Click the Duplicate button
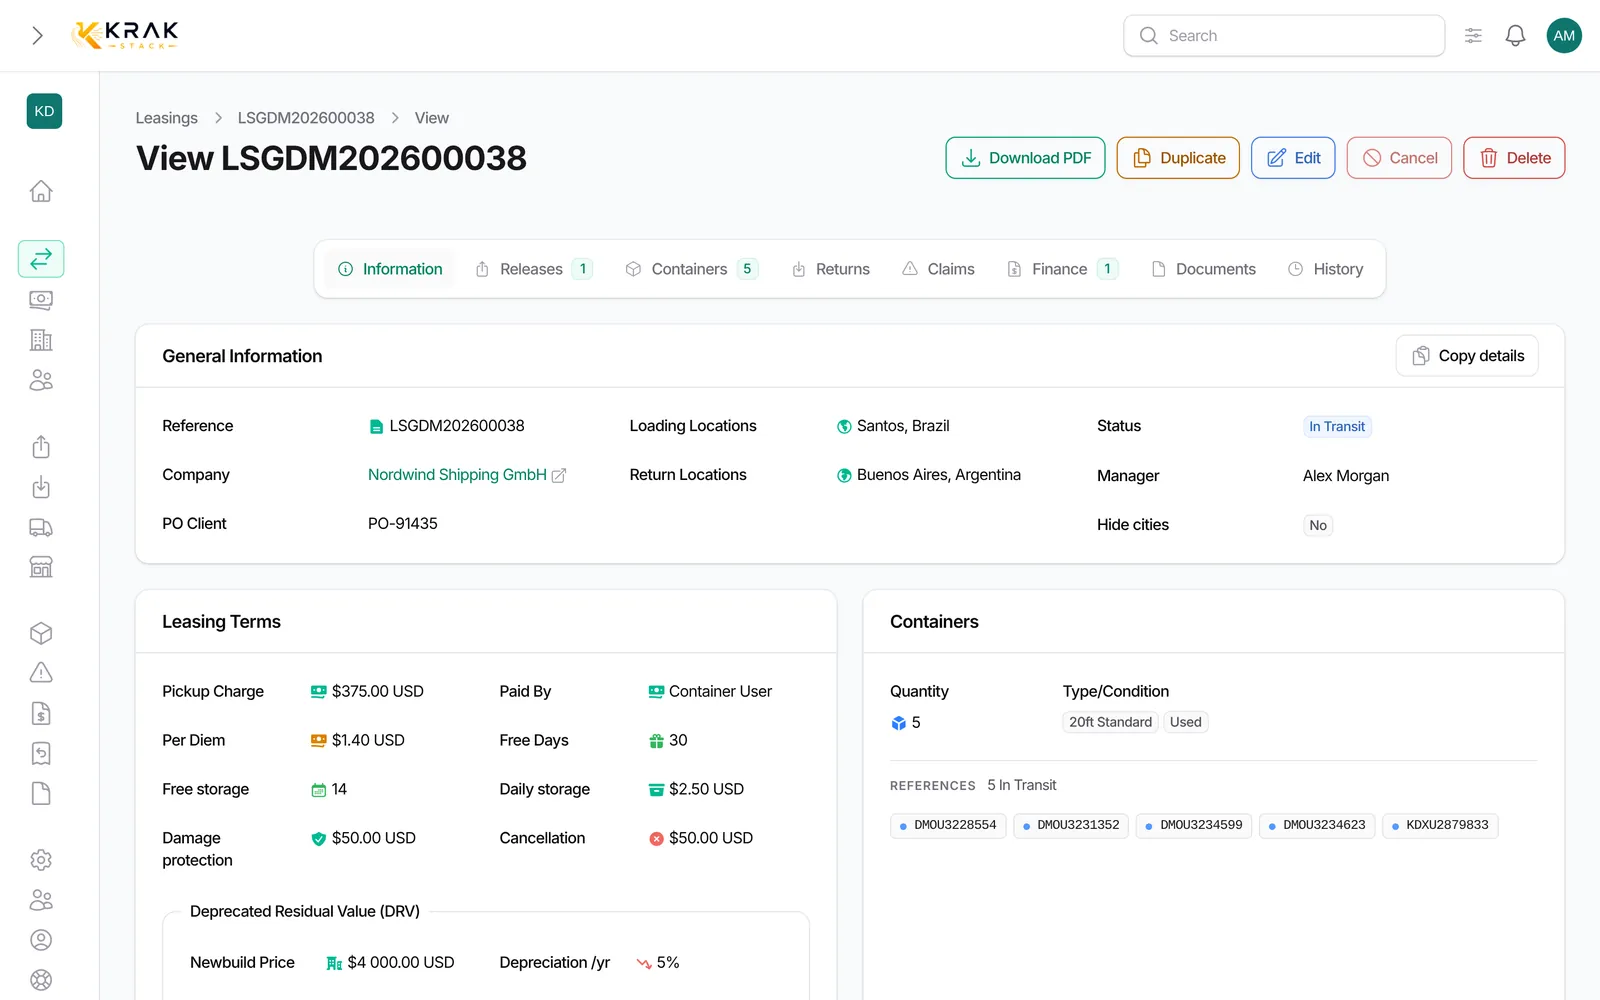This screenshot has width=1600, height=1000. (x=1178, y=158)
